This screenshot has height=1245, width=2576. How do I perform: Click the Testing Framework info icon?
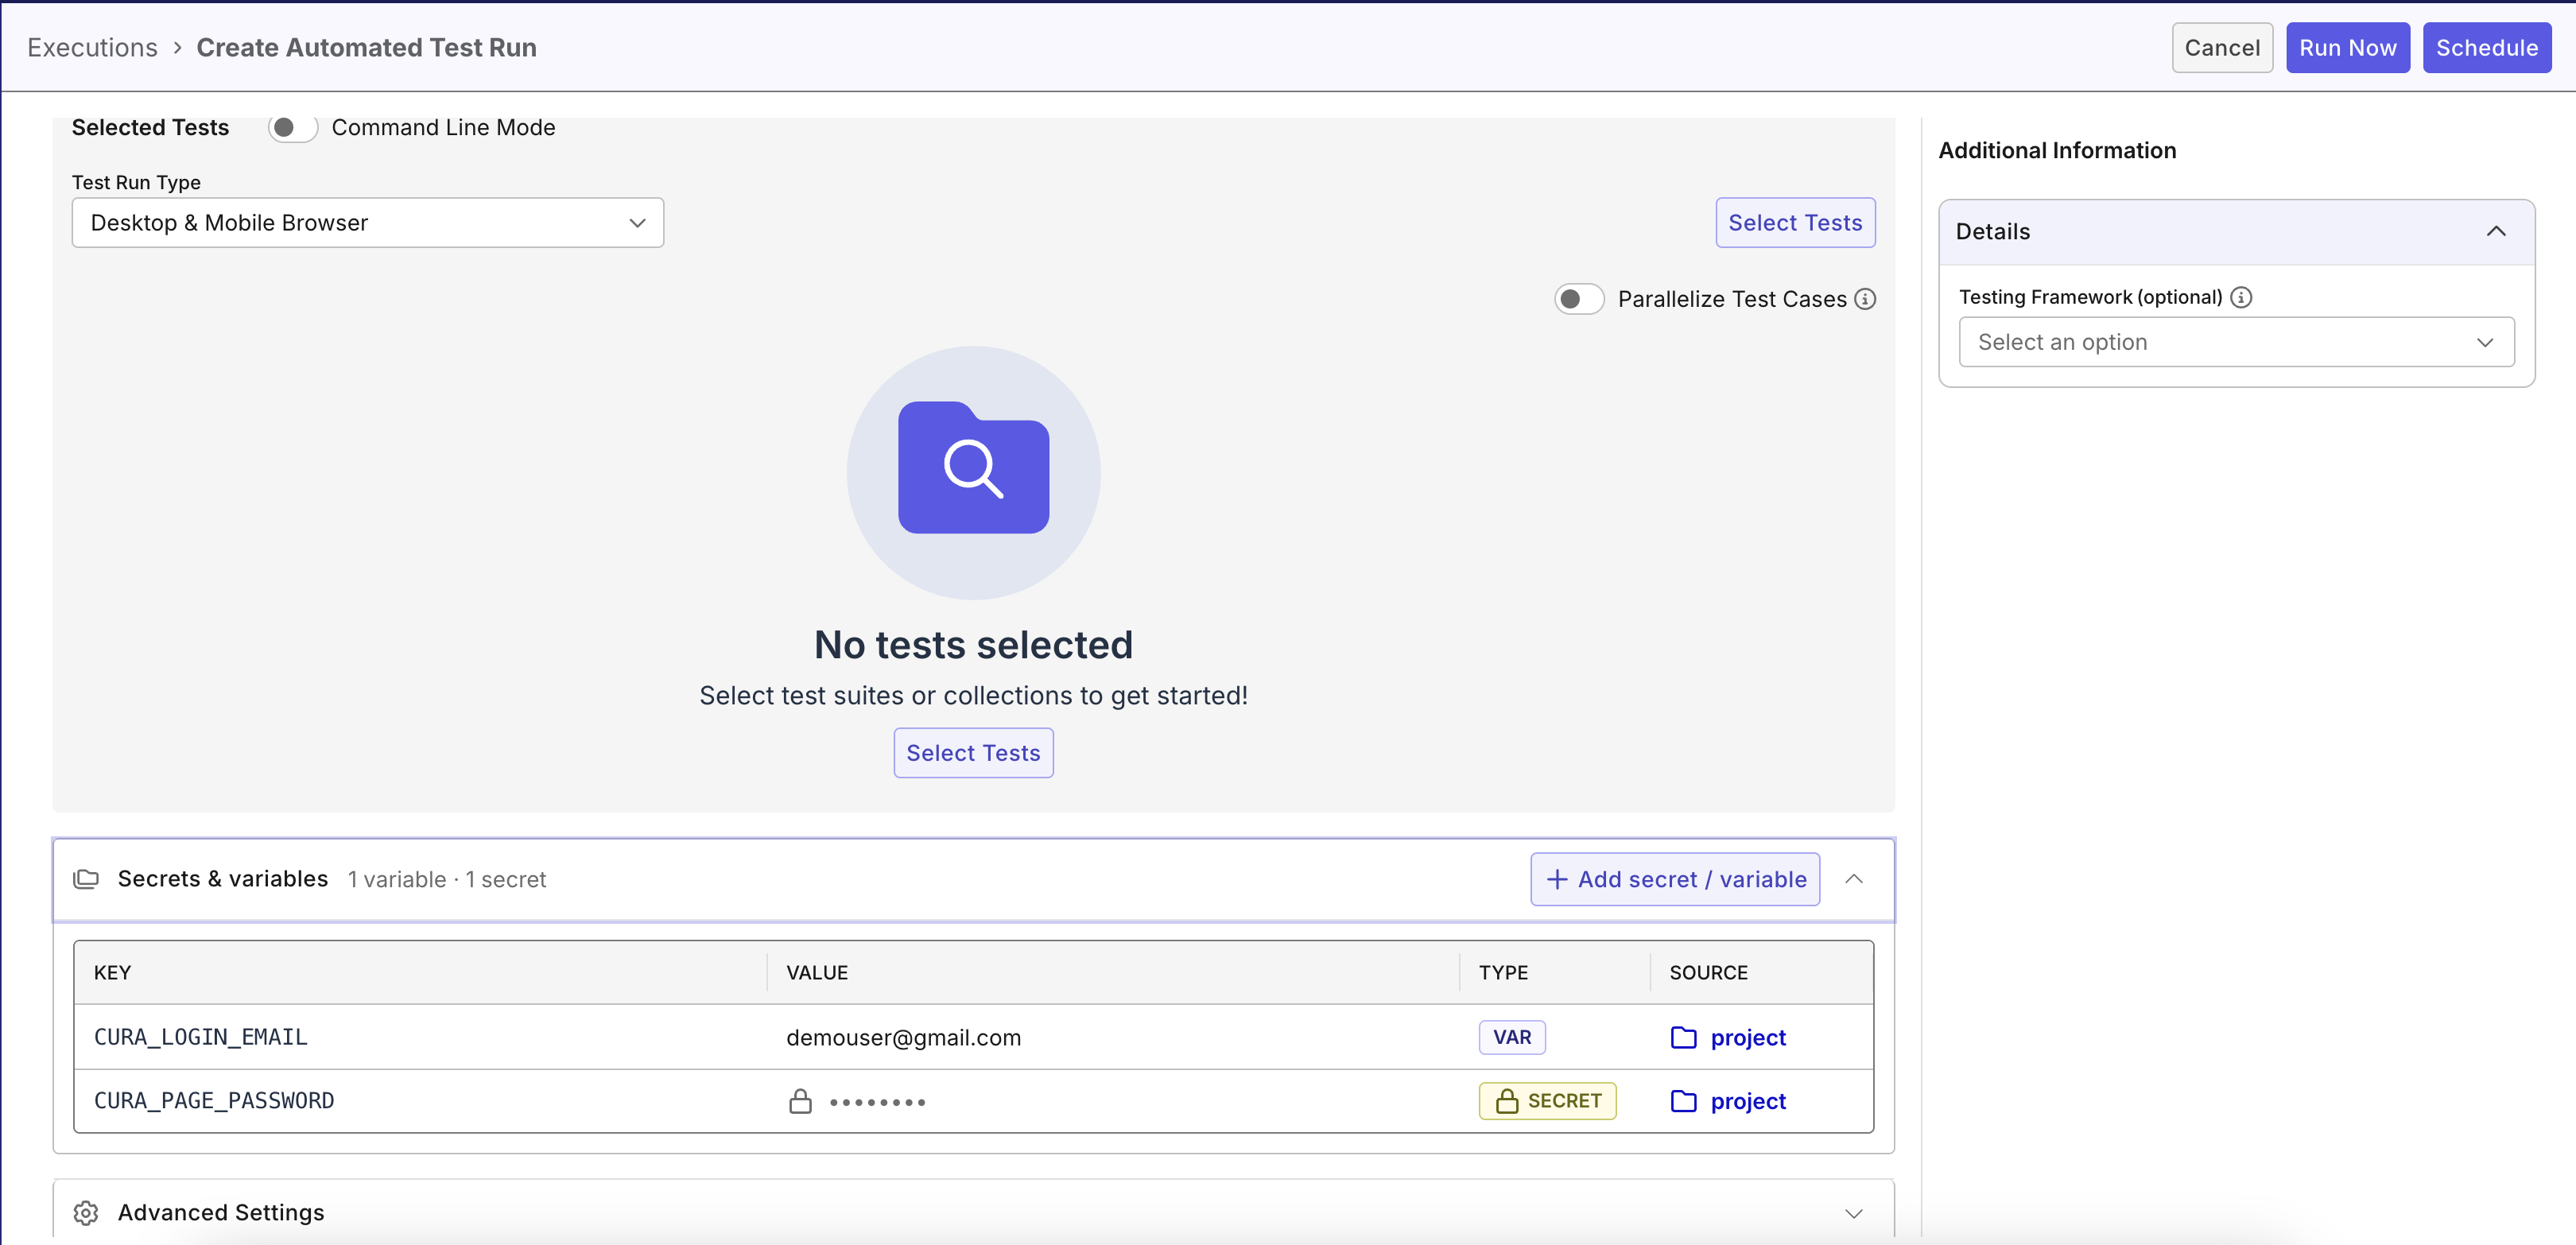click(x=2241, y=297)
